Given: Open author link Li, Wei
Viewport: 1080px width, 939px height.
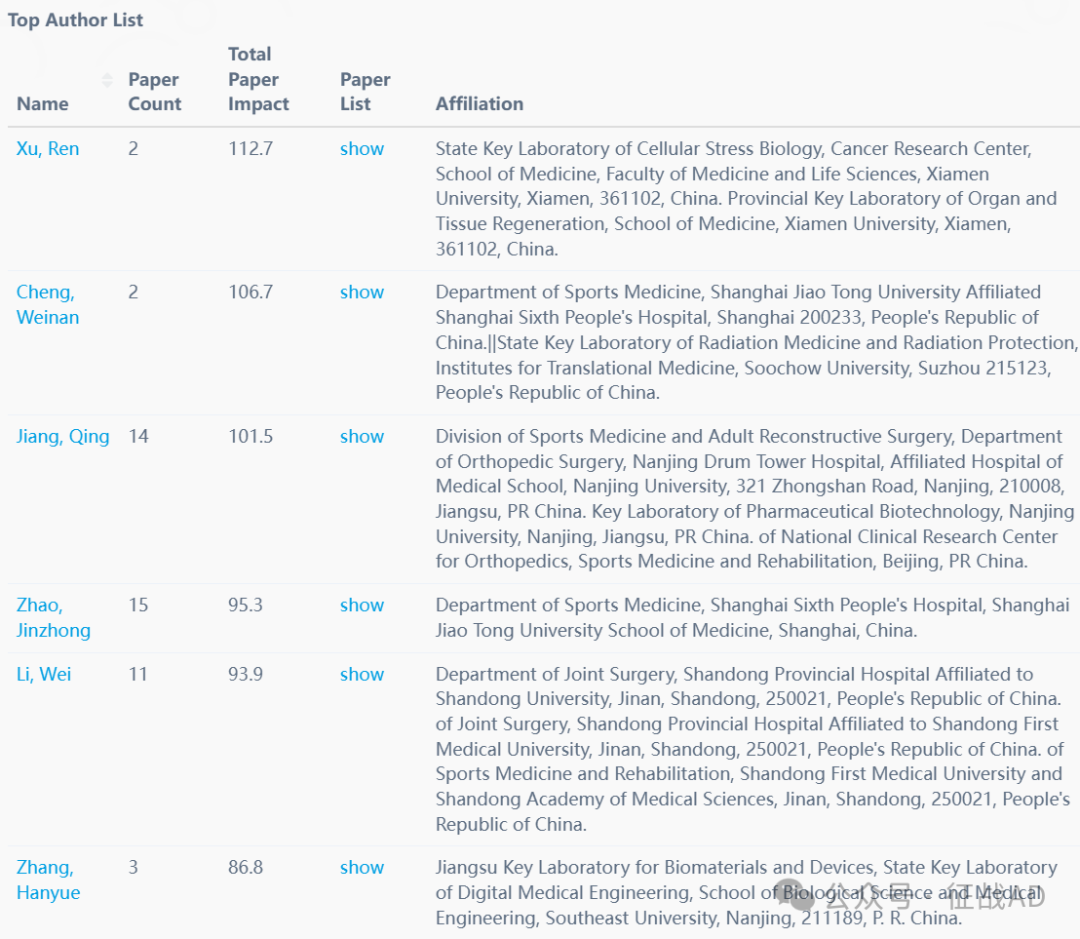Looking at the screenshot, I should pyautogui.click(x=43, y=674).
